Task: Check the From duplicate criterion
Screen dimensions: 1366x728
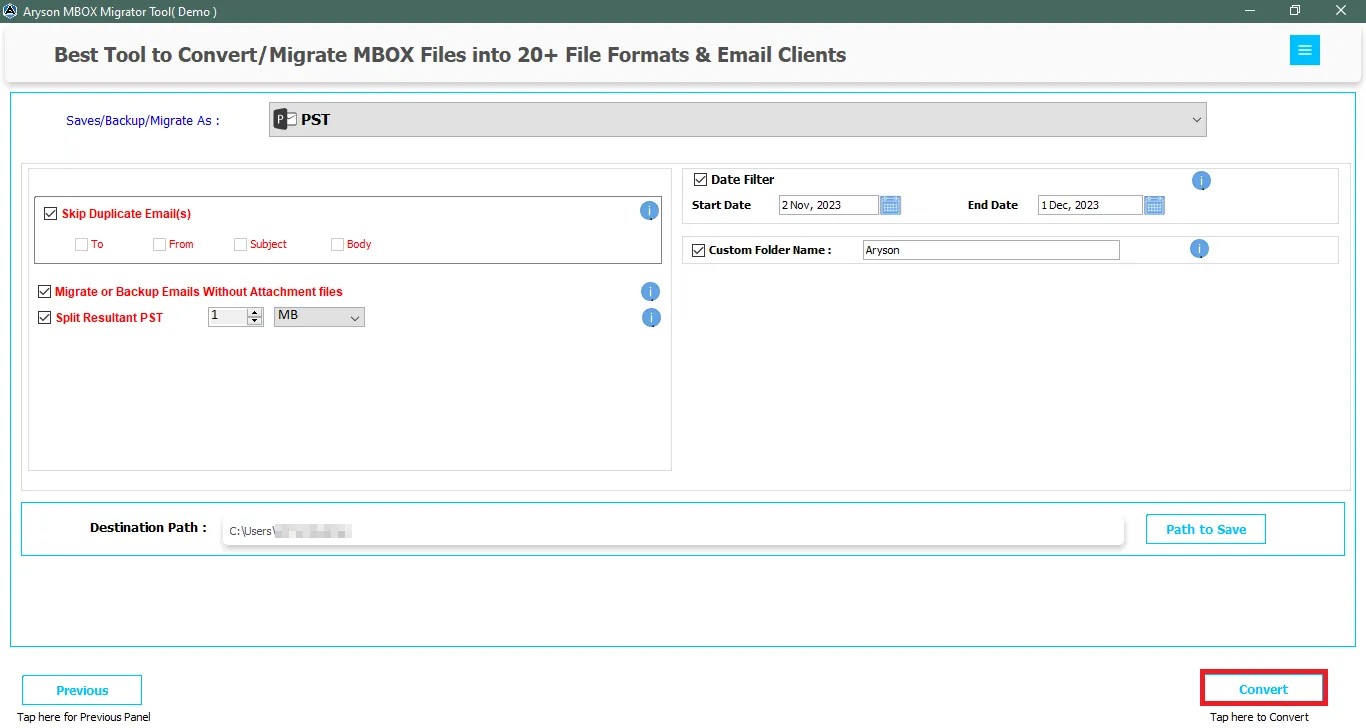Action: [159, 244]
